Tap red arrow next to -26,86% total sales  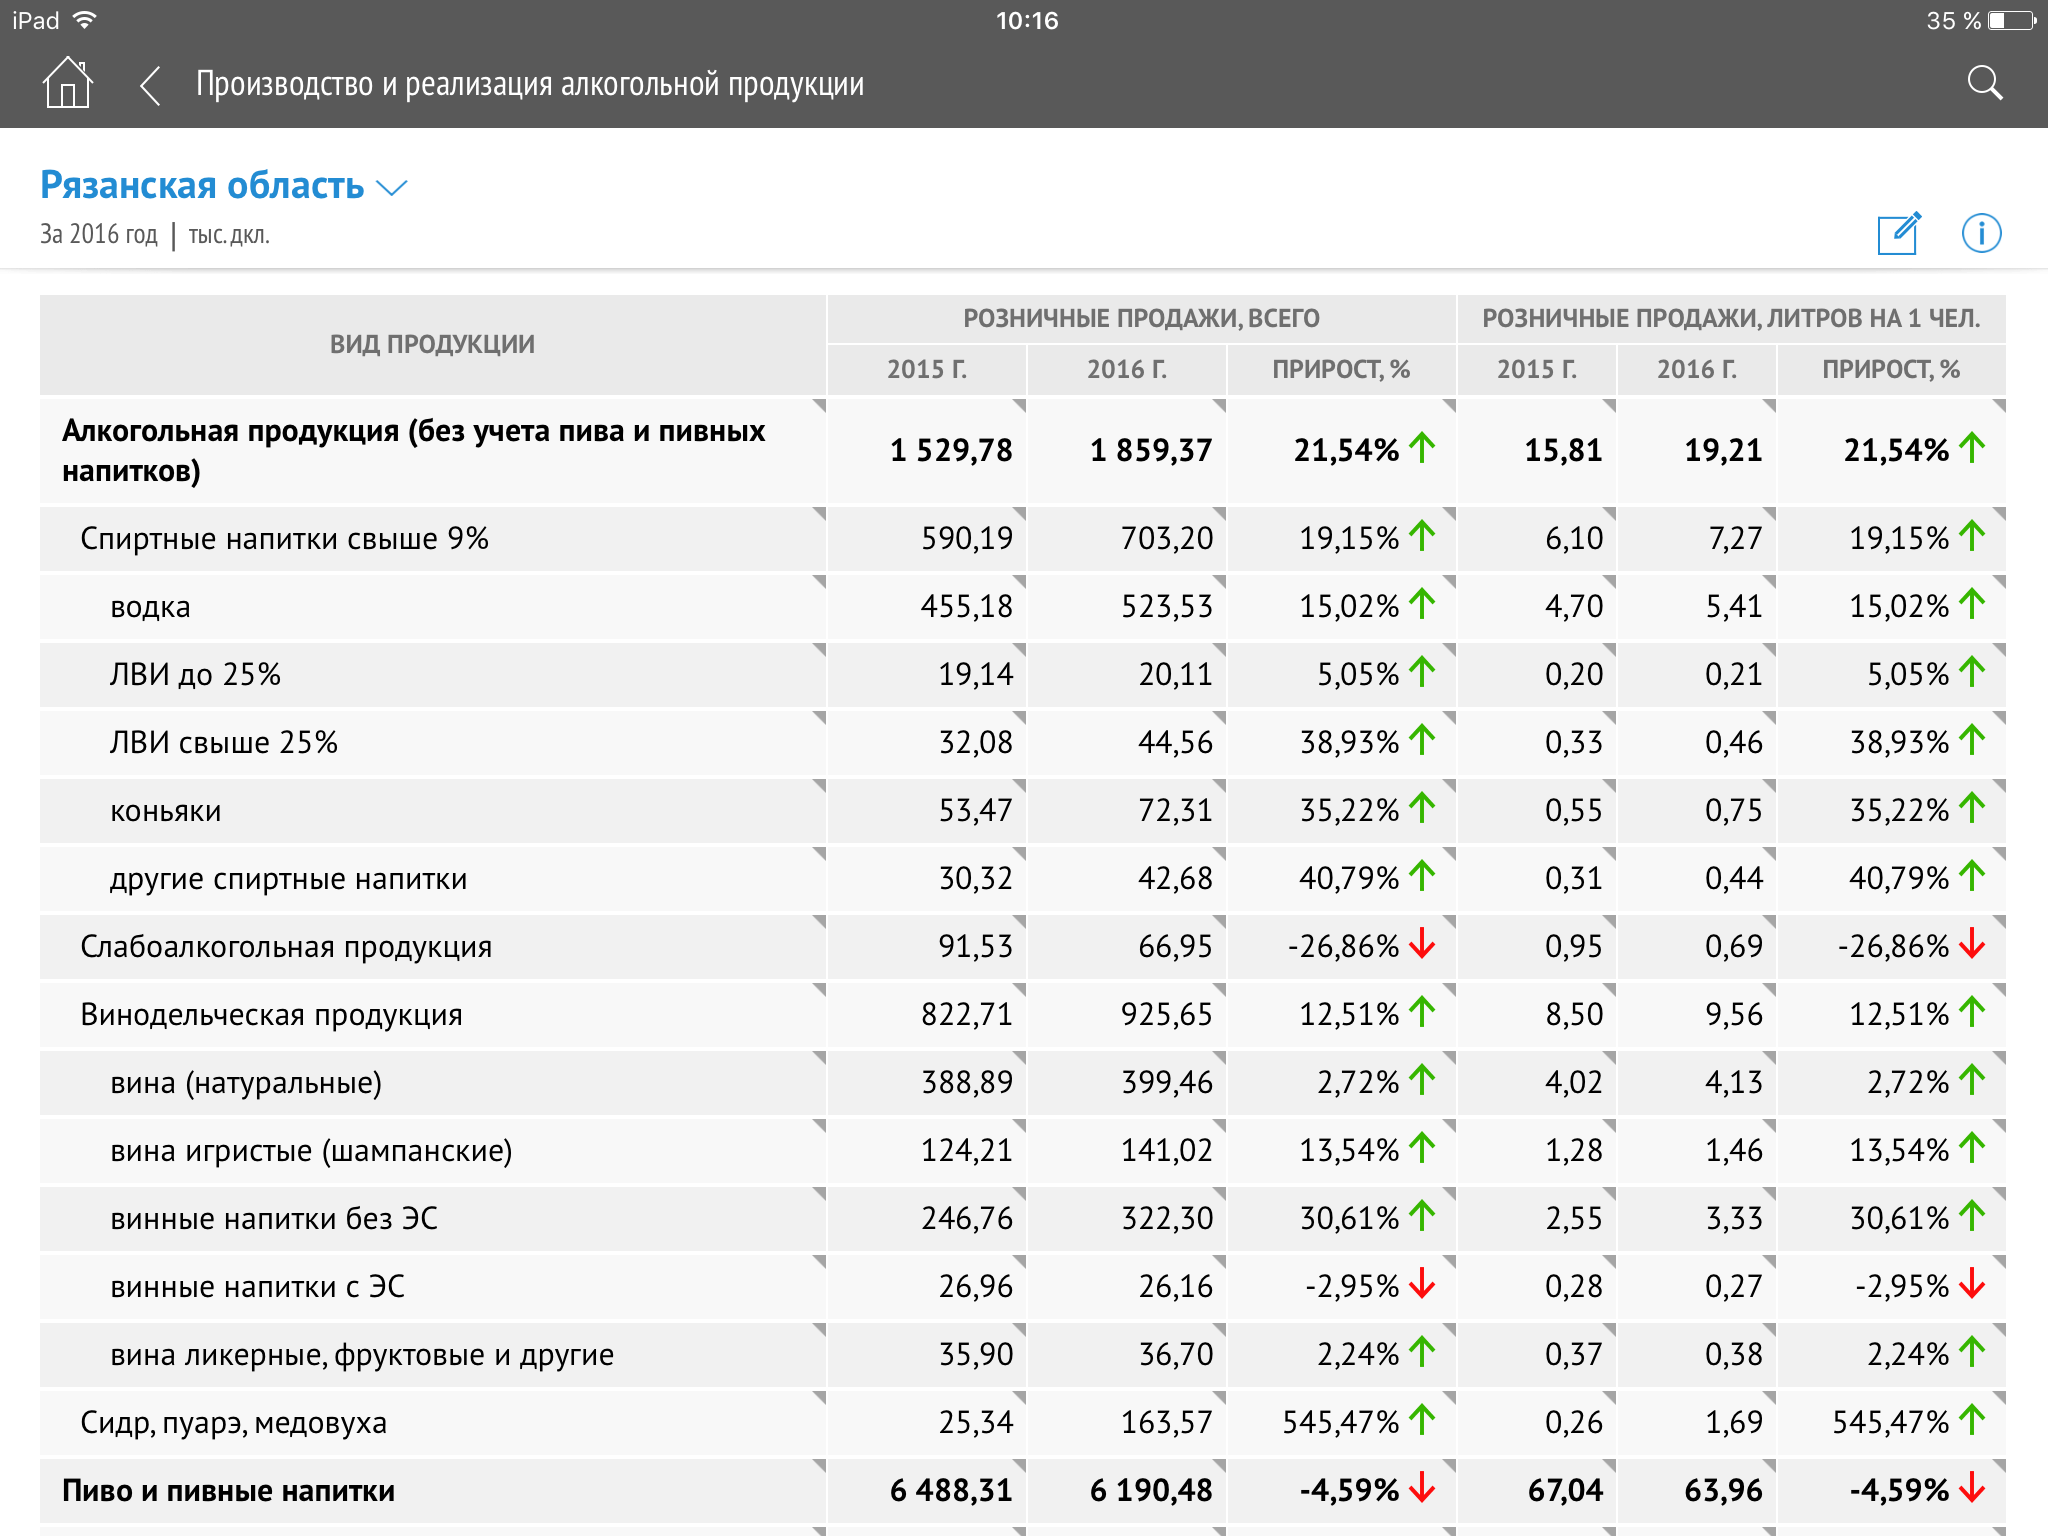pyautogui.click(x=1422, y=944)
